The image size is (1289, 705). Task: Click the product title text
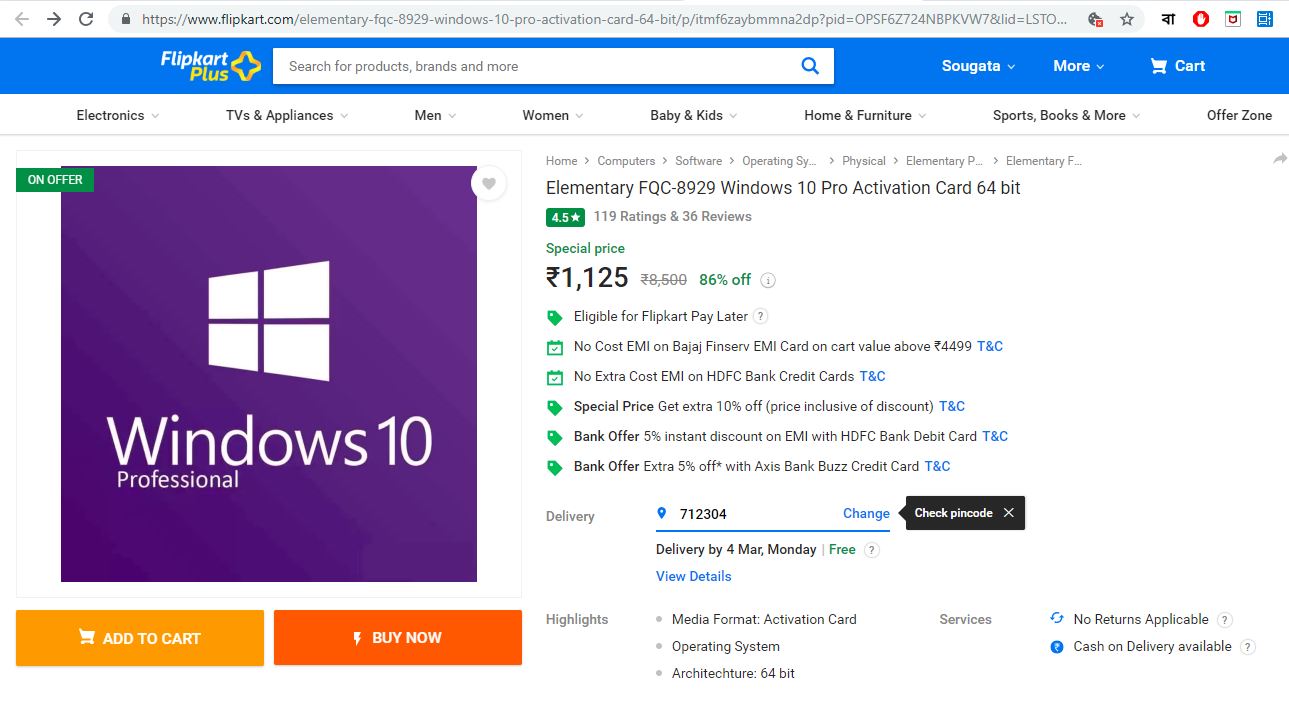point(783,188)
